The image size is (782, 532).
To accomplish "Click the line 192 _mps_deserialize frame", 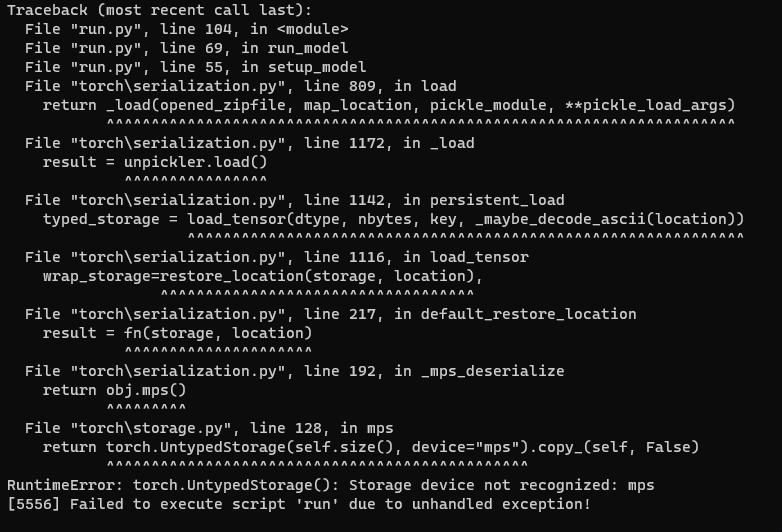I will pos(294,371).
